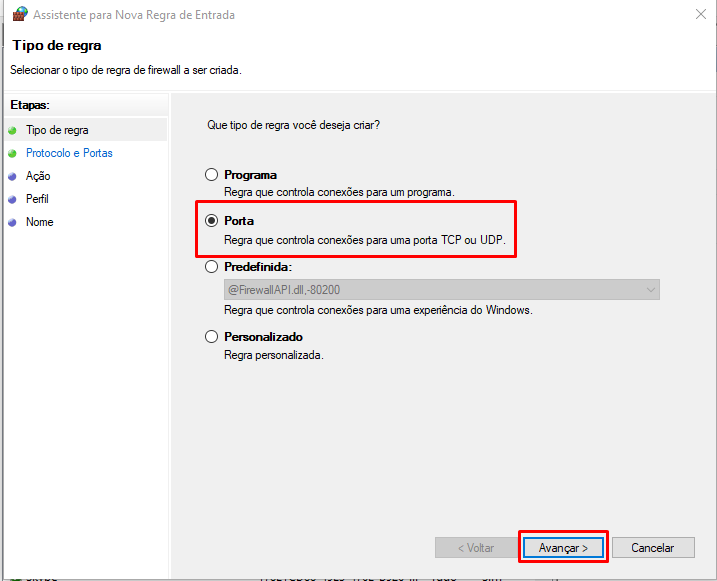This screenshot has width=717, height=581.
Task: Click the green bullet beside Protocolo e Portas
Action: pyautogui.click(x=12, y=153)
